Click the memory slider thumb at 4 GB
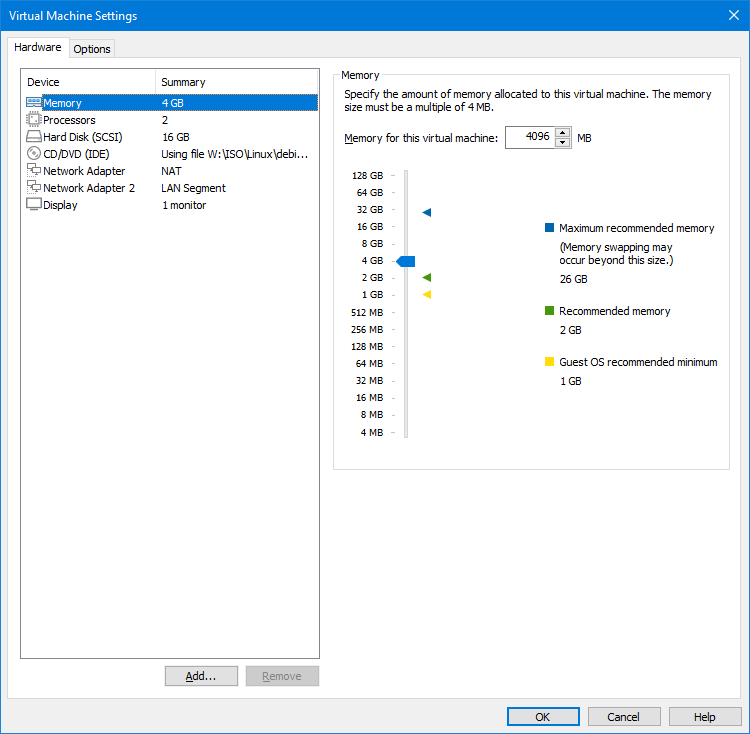Viewport: 750px width, 734px height. [x=406, y=261]
